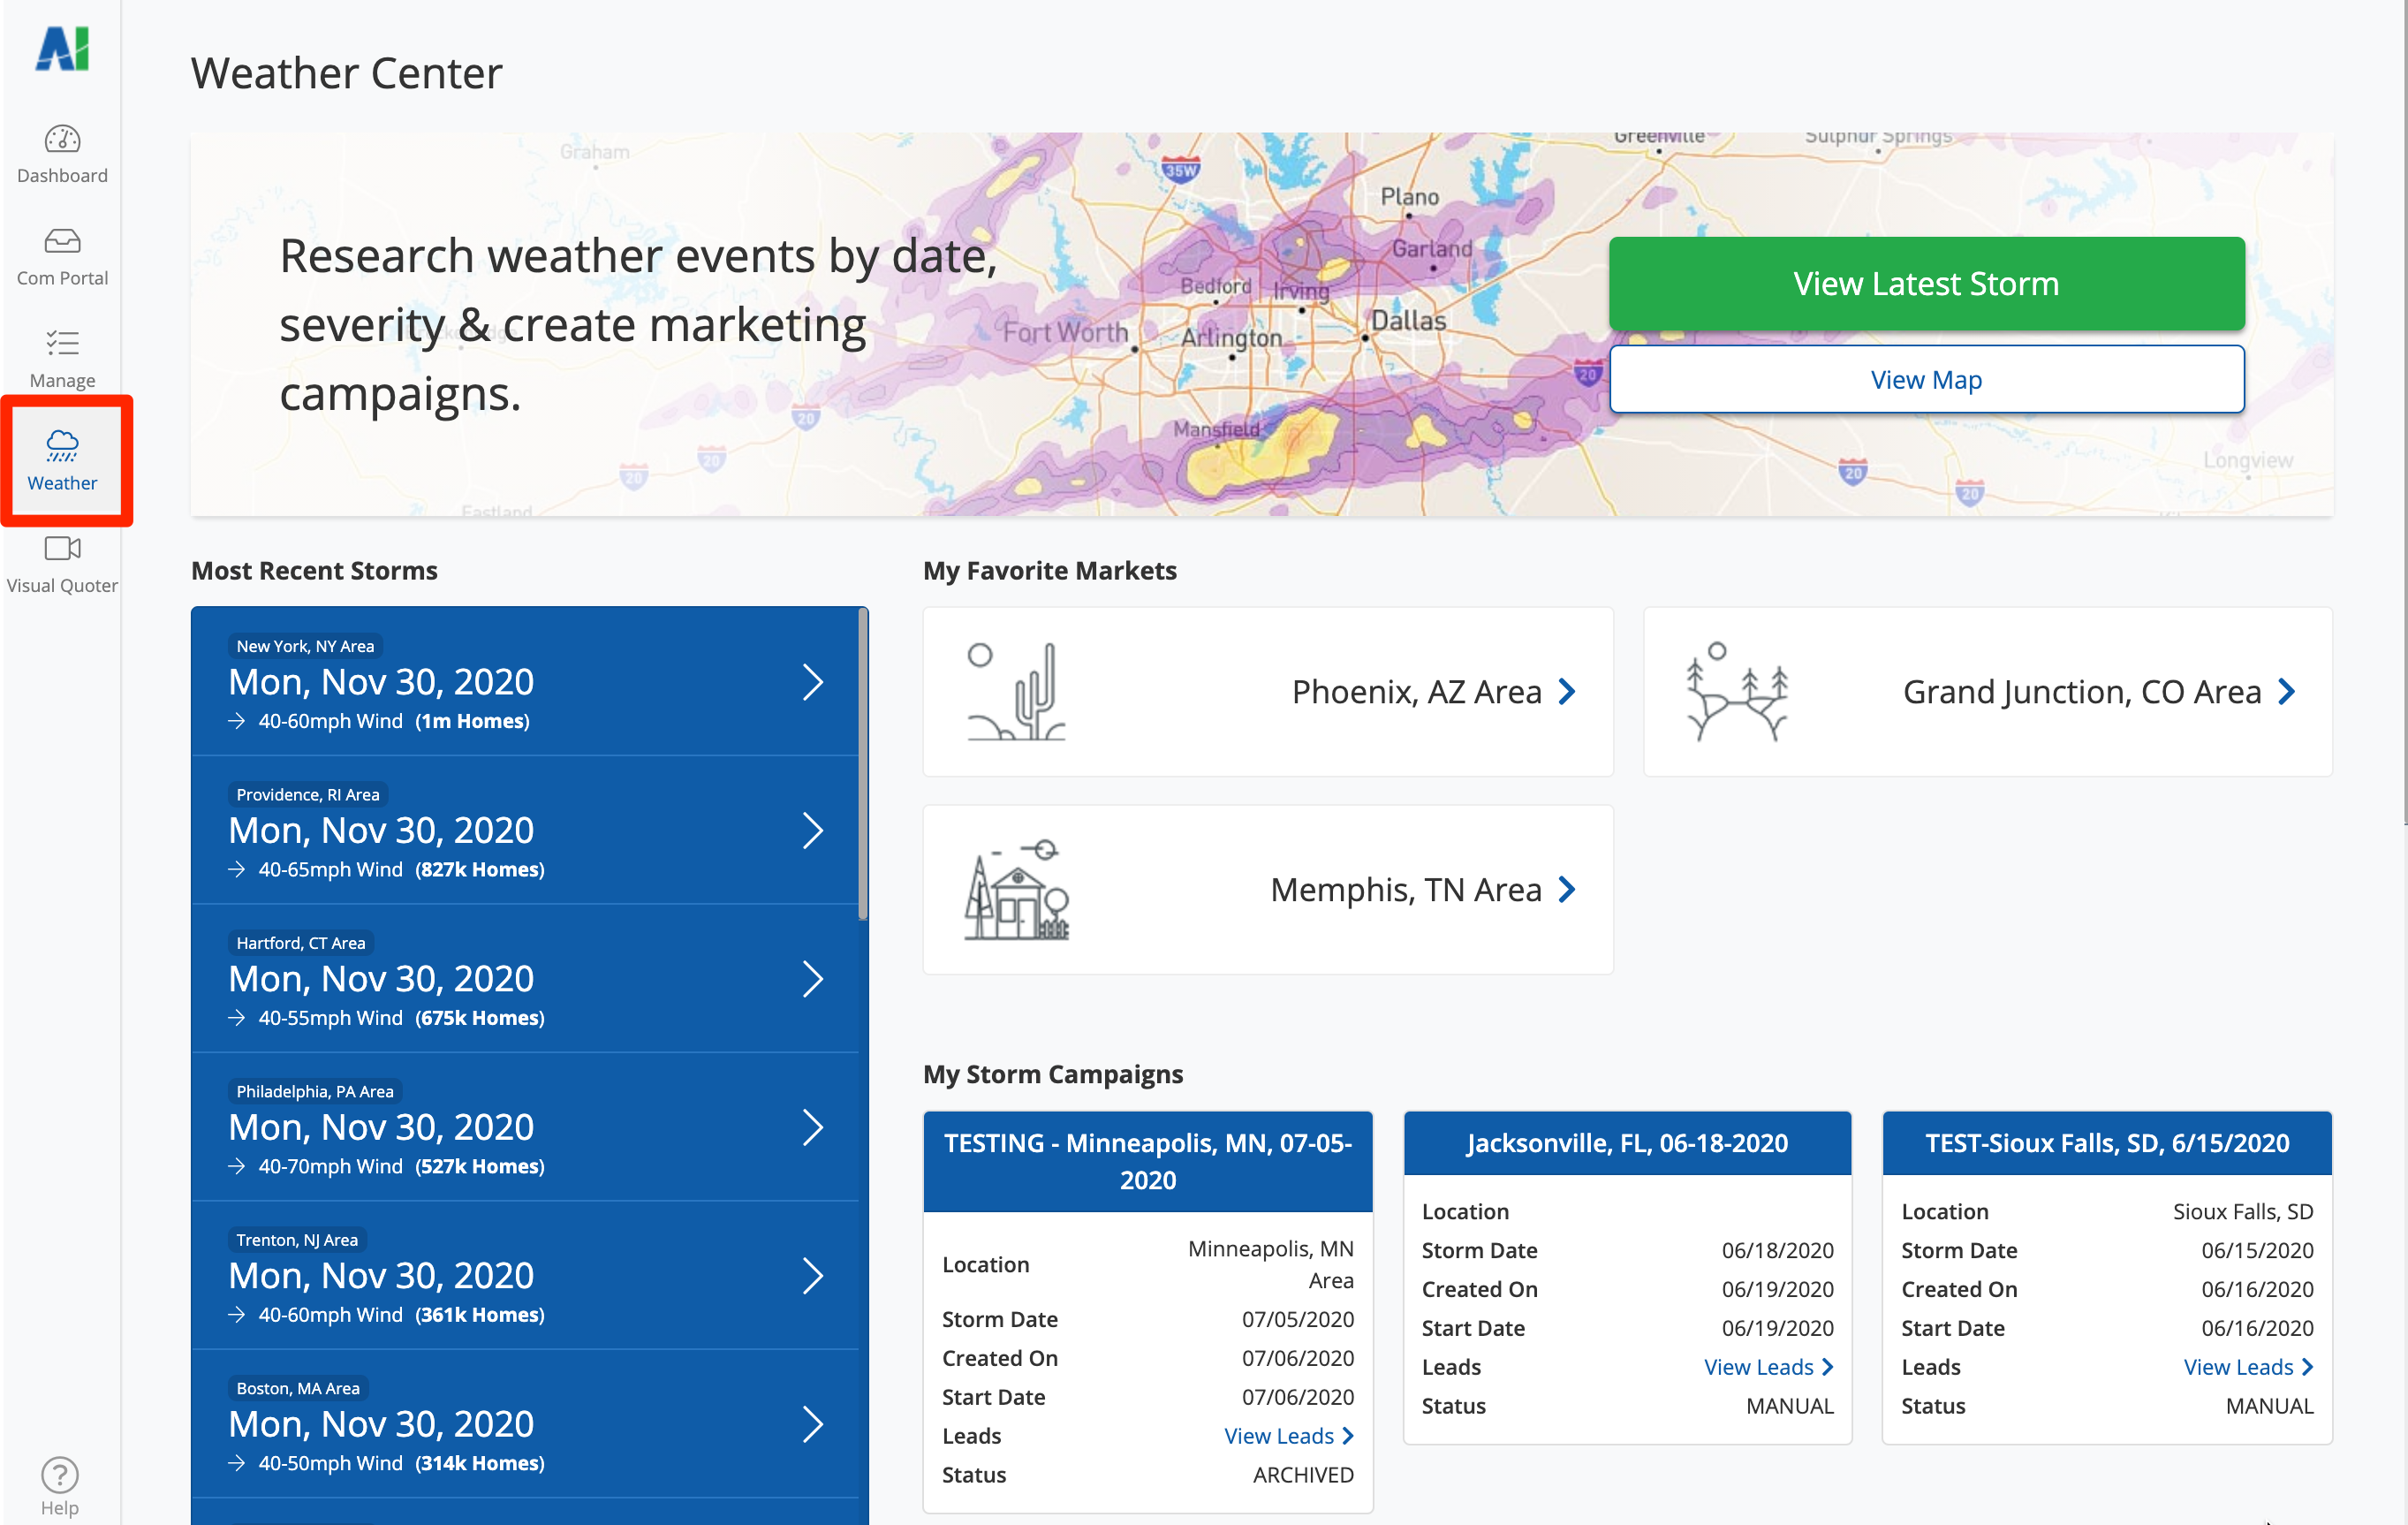Screen dimensions: 2408x1525
Task: Open Philadelphia, PA Area storm chevron
Action: pyautogui.click(x=813, y=1127)
